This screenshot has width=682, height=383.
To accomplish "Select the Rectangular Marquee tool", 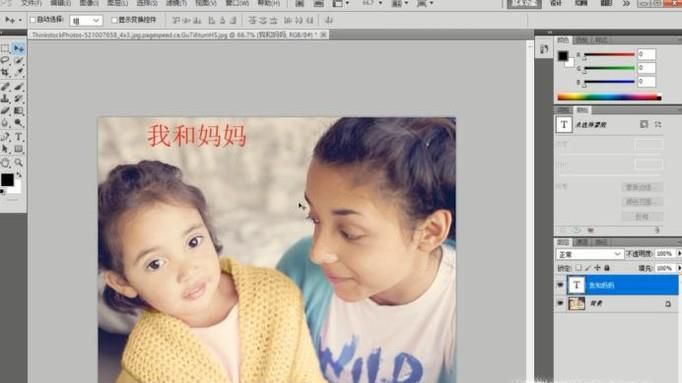I will pyautogui.click(x=5, y=48).
